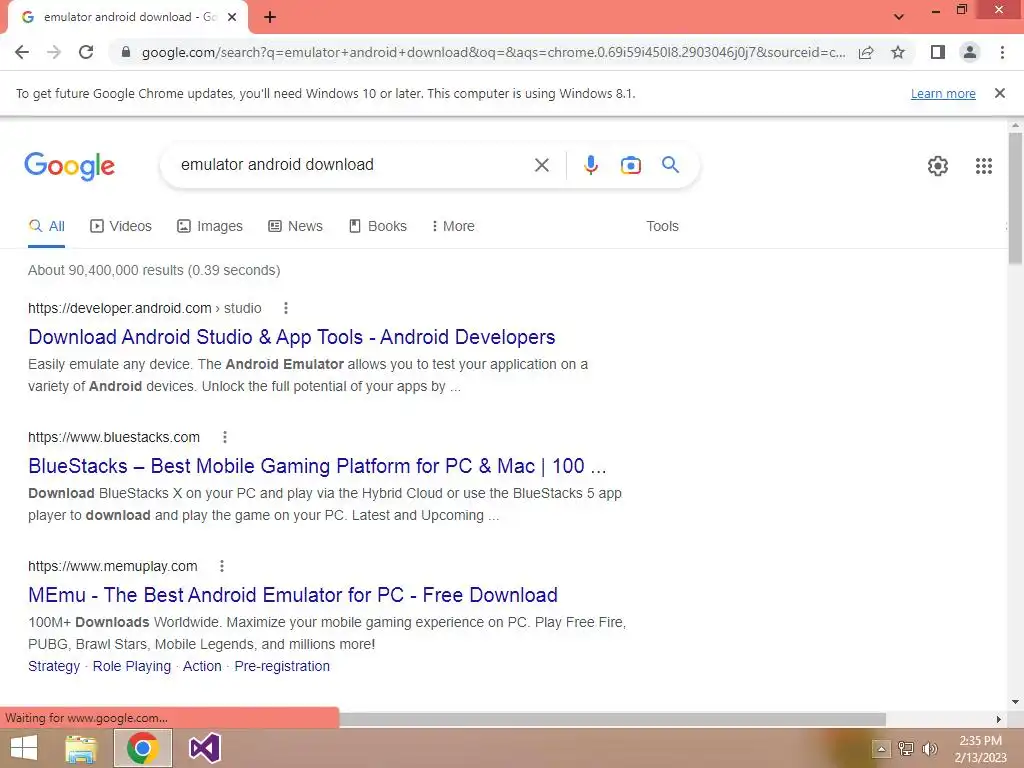Share this page using the share icon
Screen dimensions: 1024x768
coord(866,52)
